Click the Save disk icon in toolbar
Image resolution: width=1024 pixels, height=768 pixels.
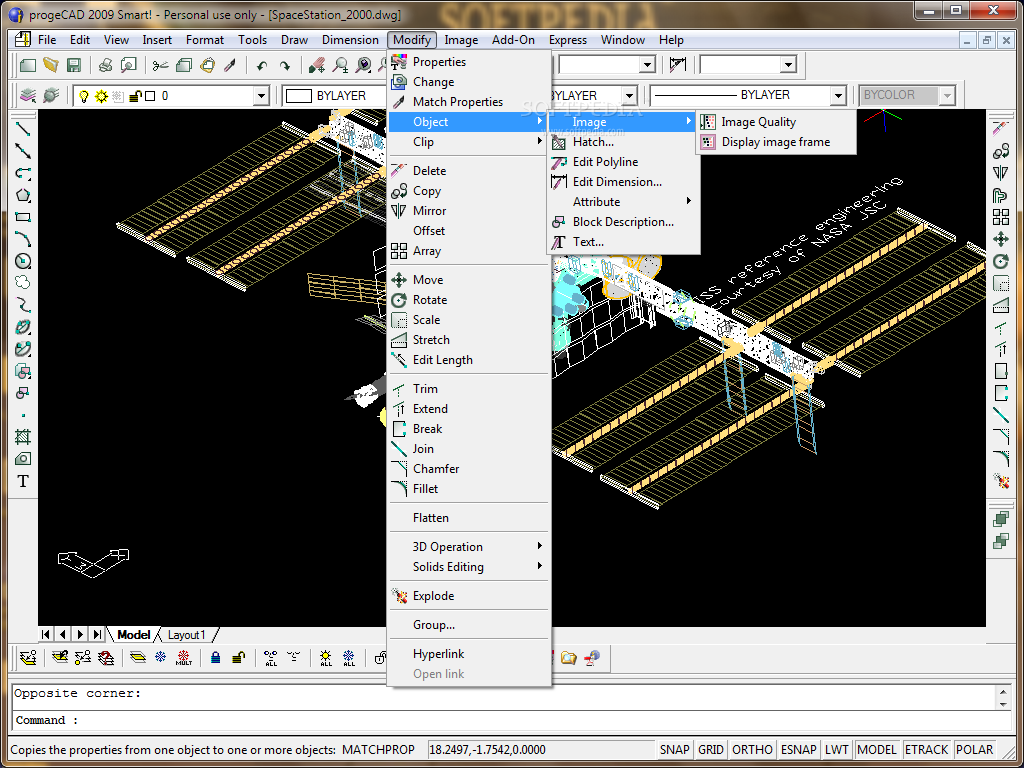(x=73, y=65)
